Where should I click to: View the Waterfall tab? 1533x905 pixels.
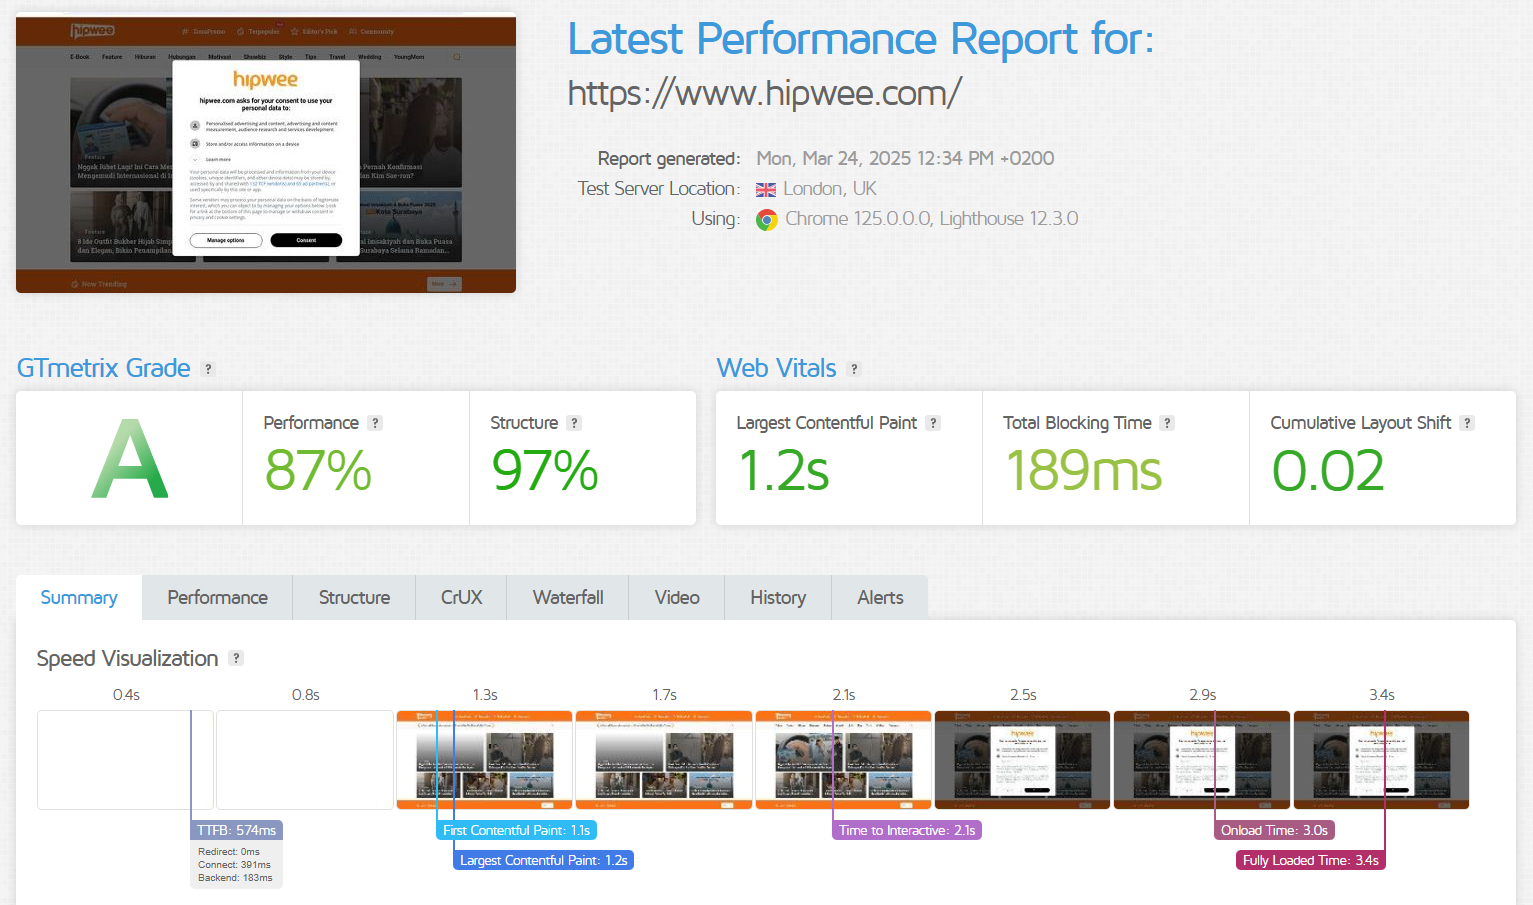point(568,597)
